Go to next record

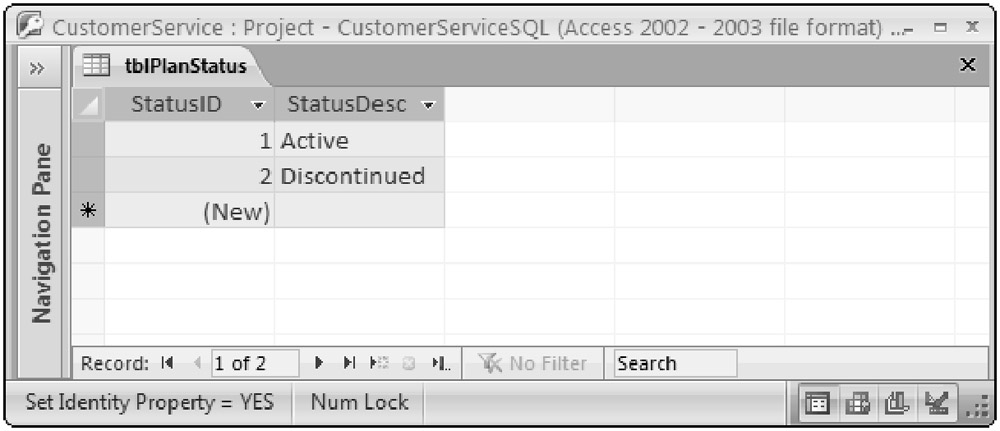coord(319,364)
